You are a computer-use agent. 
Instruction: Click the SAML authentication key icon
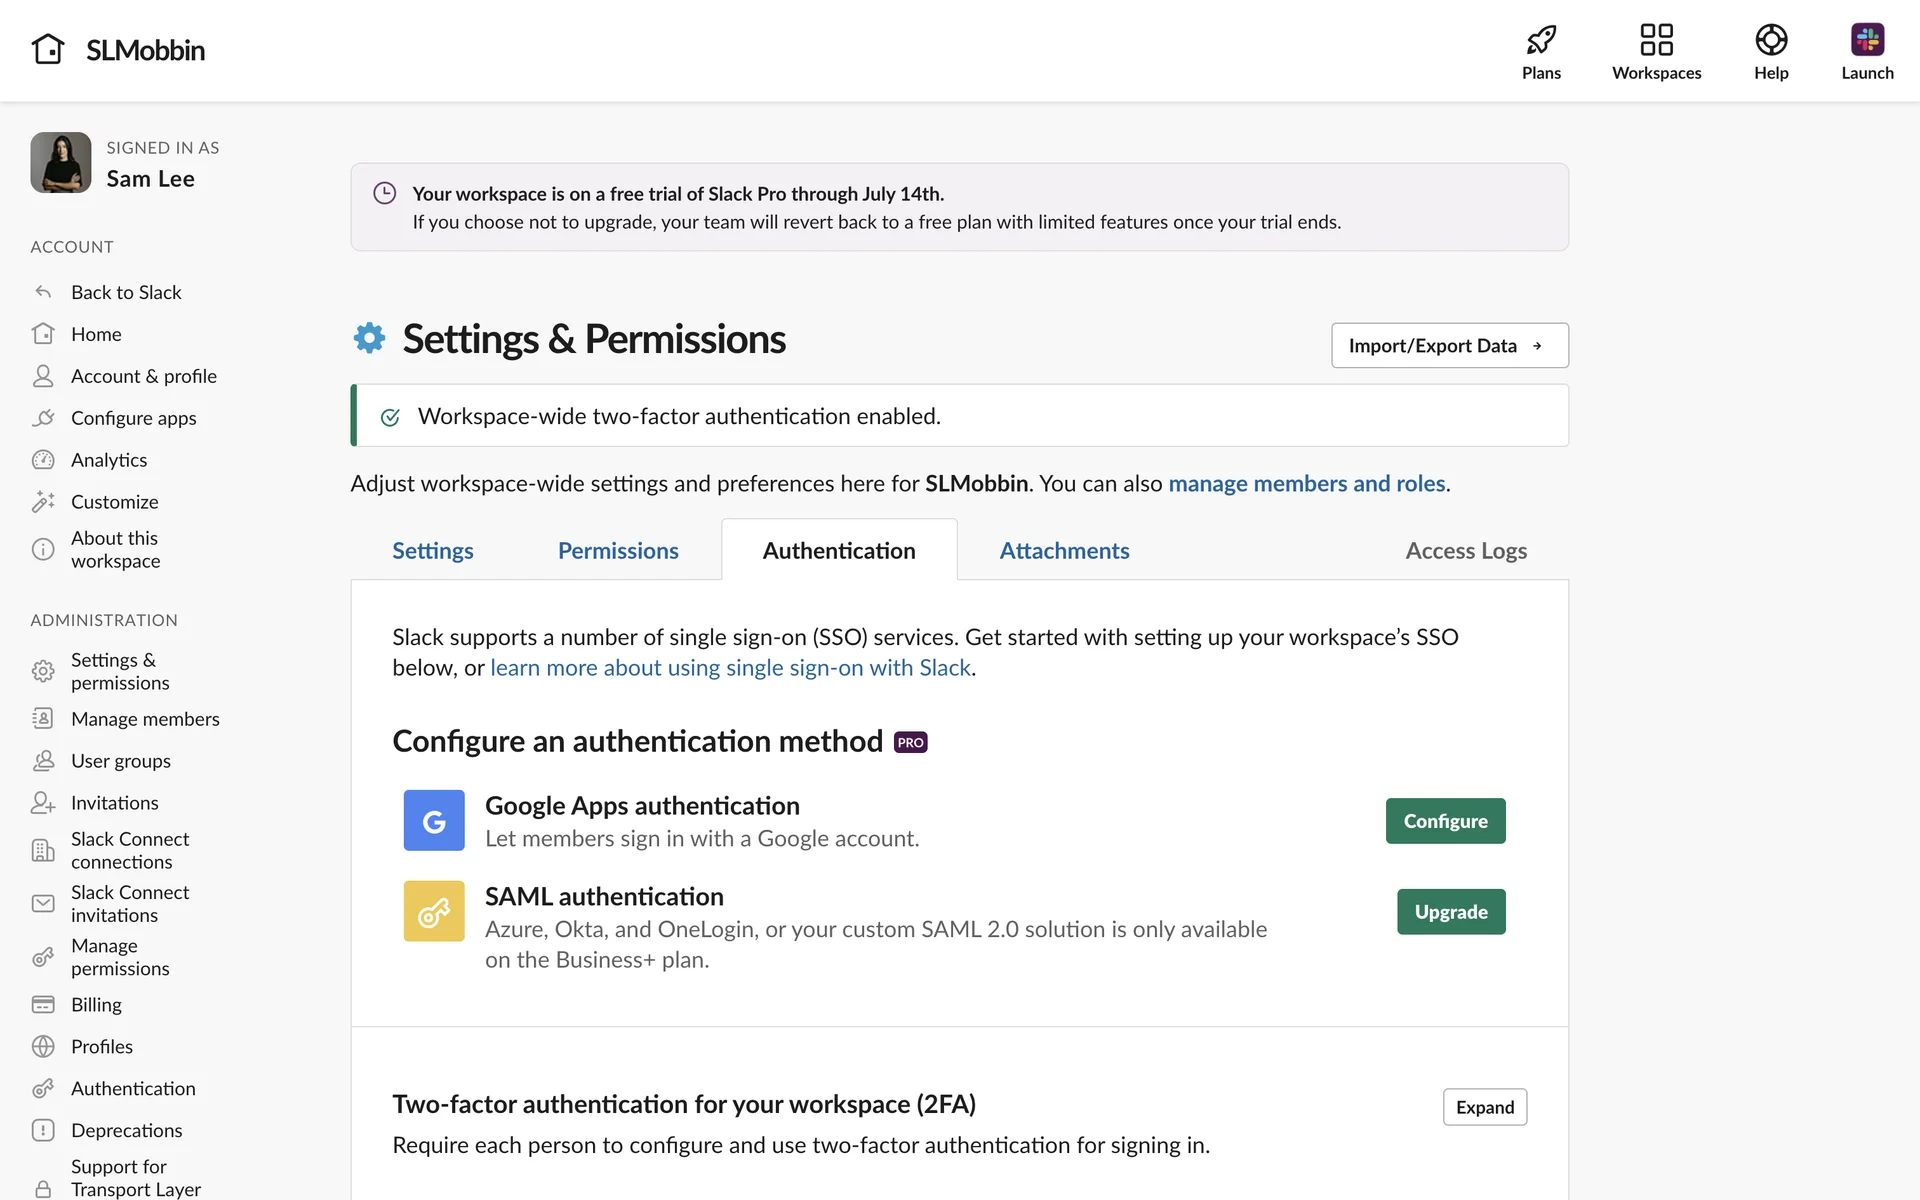[434, 911]
